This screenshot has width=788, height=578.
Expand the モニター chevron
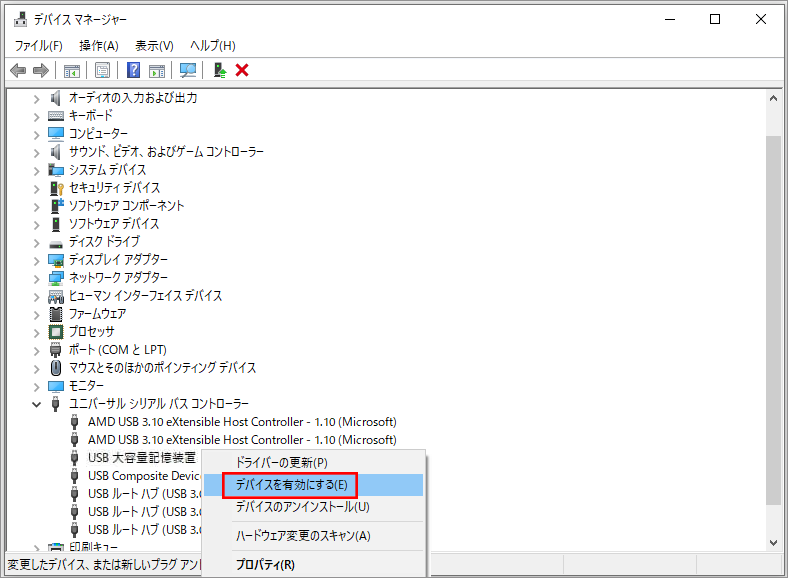pos(36,387)
